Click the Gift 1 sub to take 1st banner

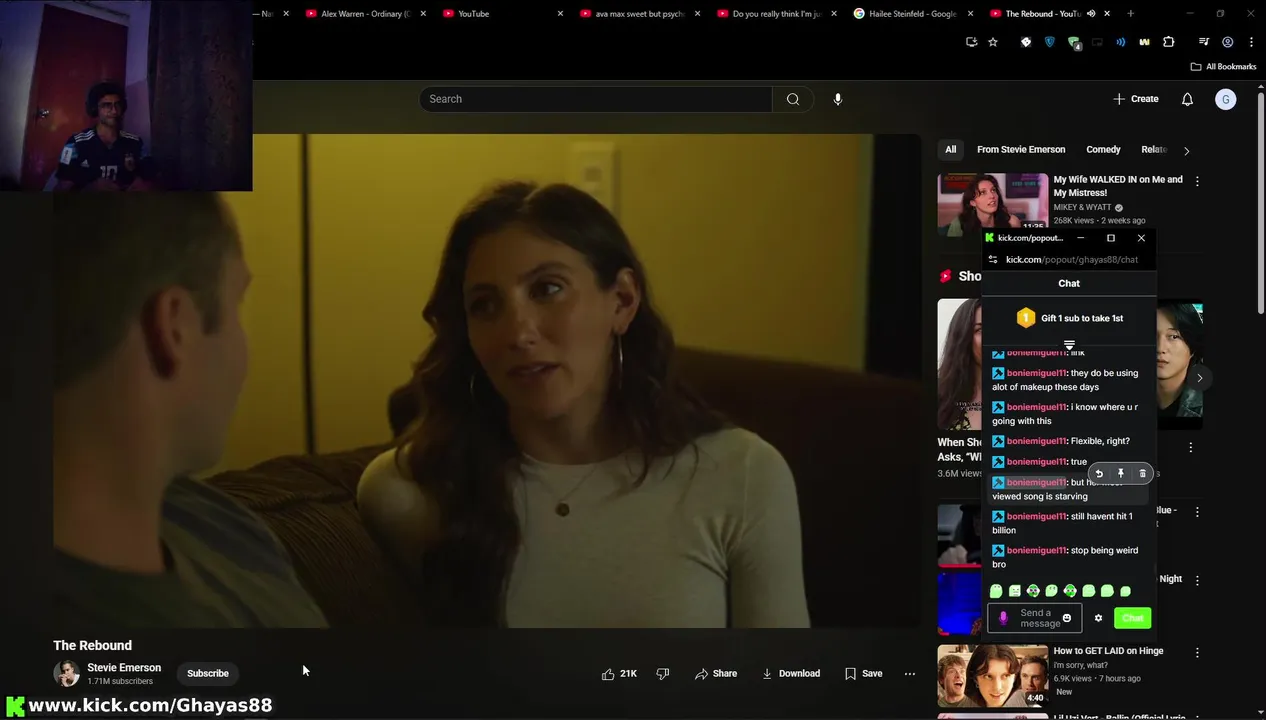[x=1069, y=318]
